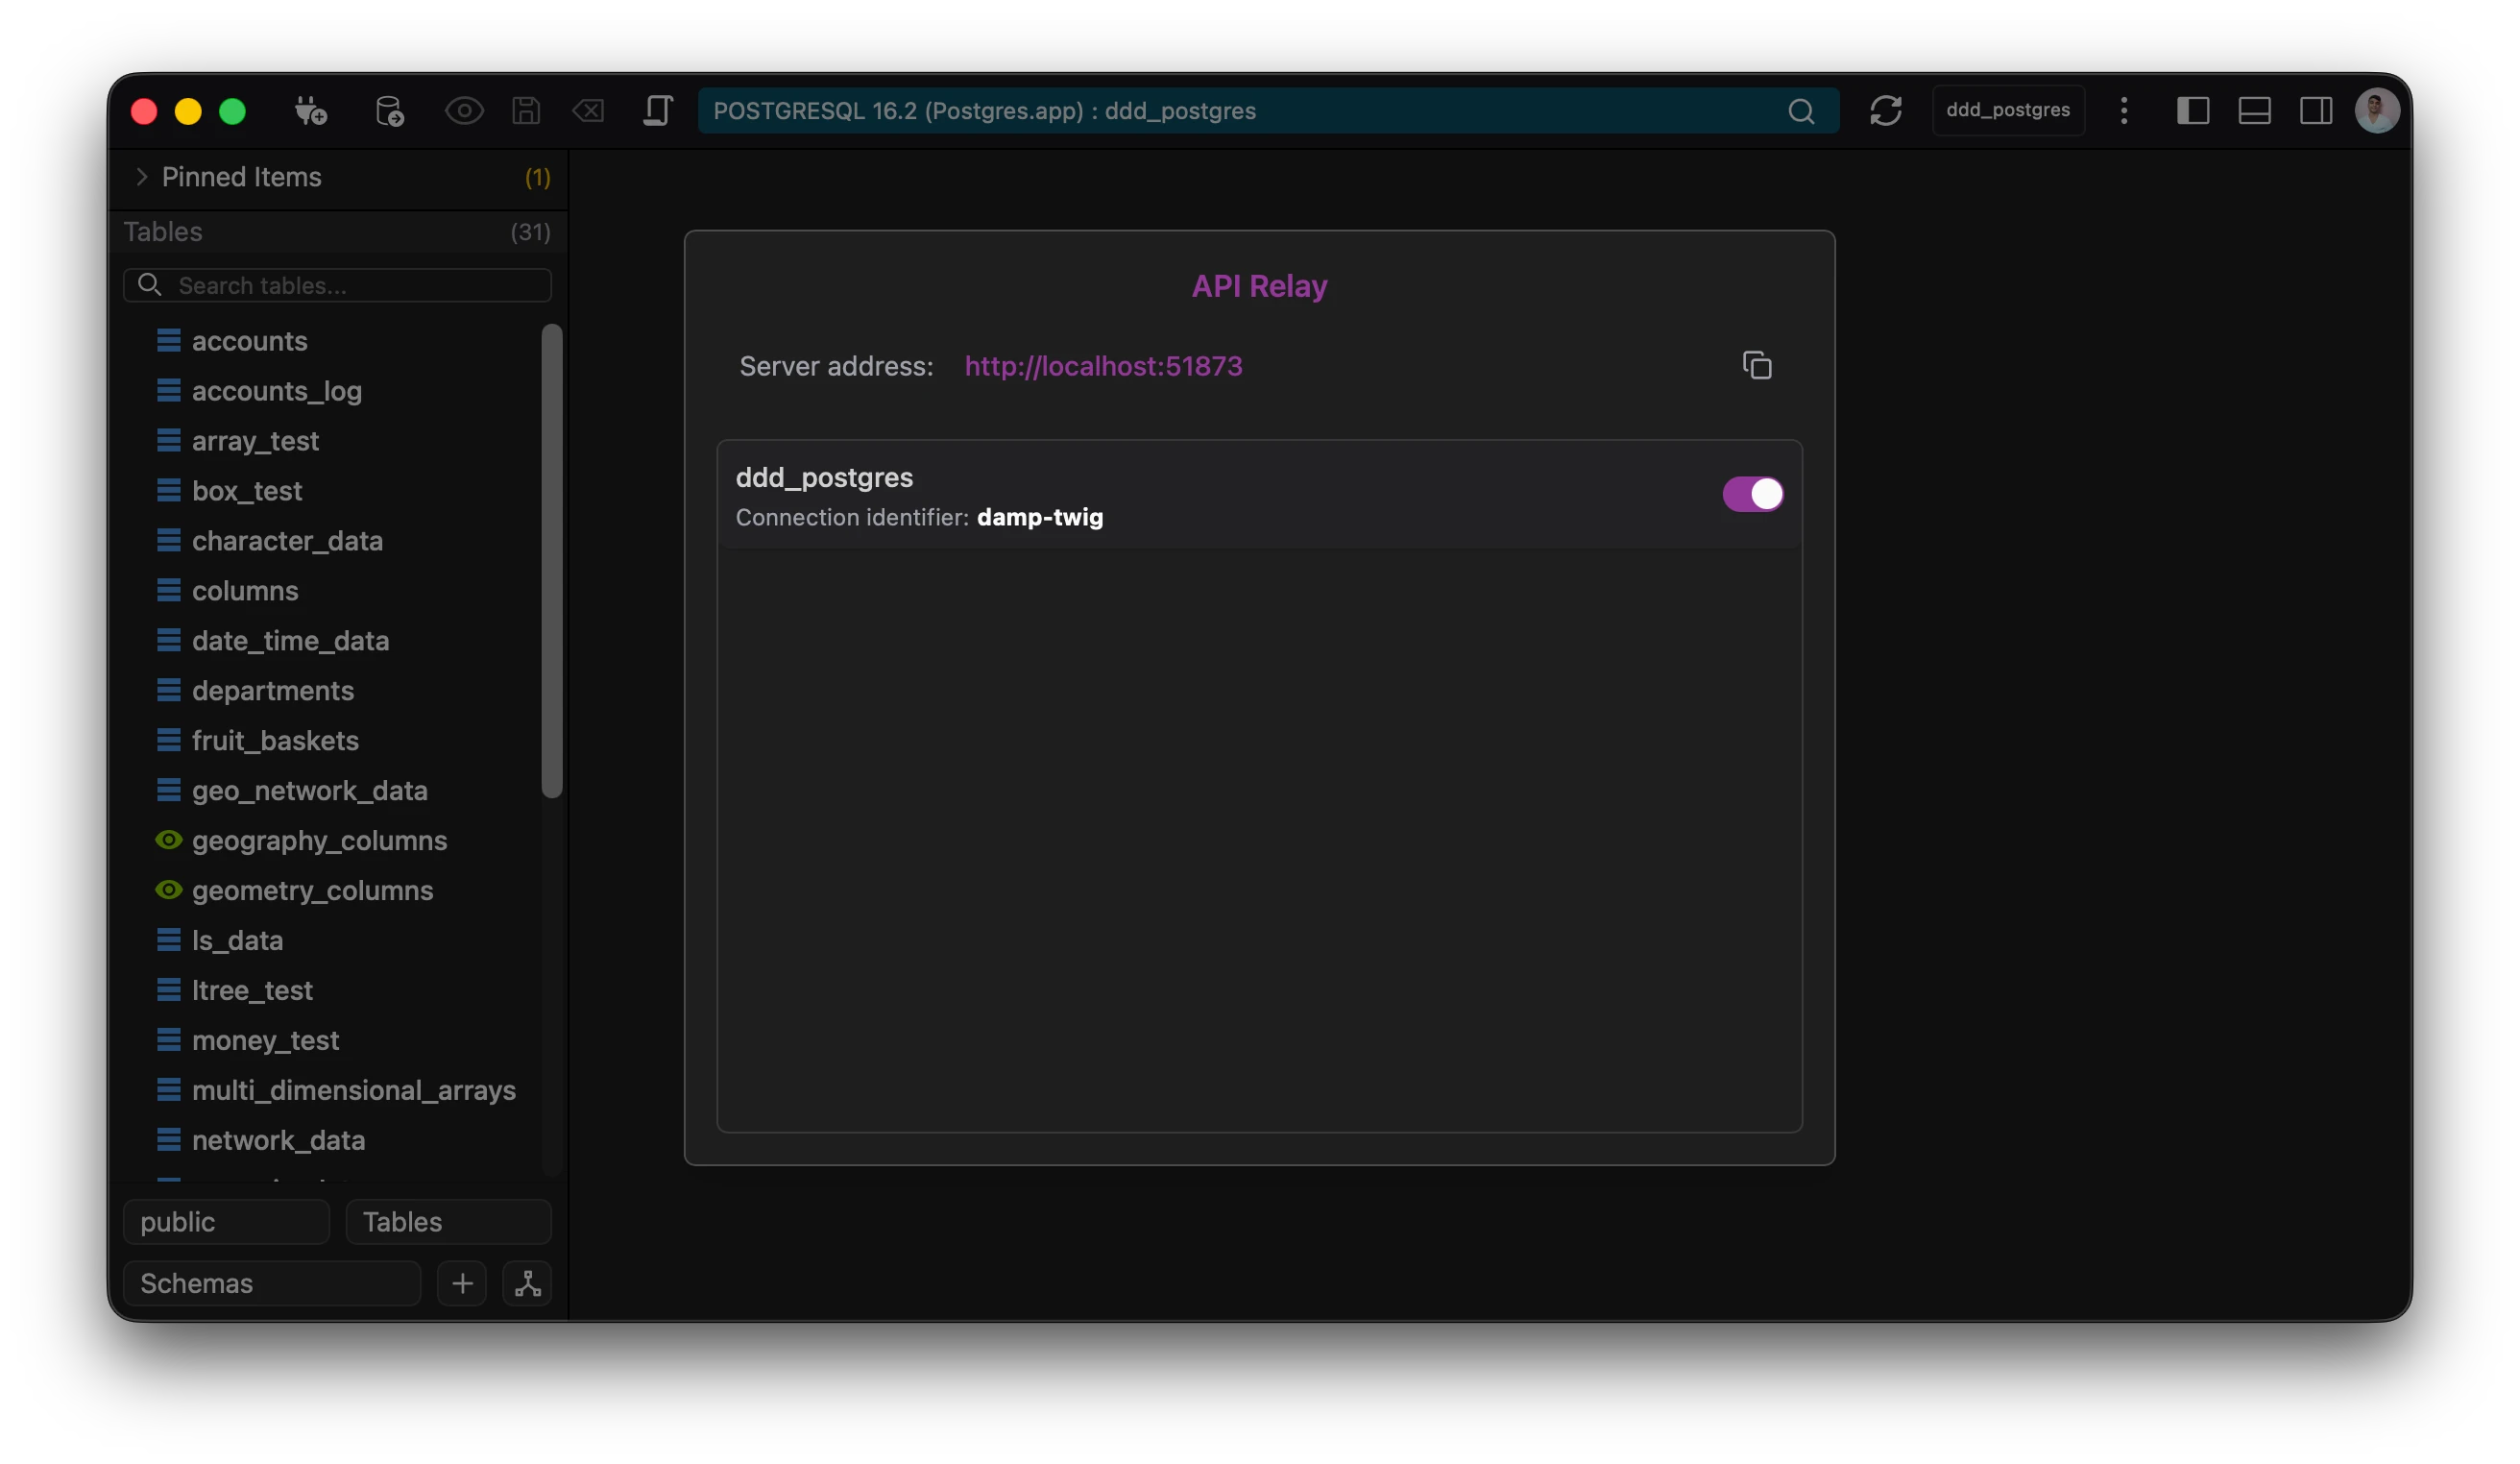Click the new connection plug icon

(x=310, y=111)
